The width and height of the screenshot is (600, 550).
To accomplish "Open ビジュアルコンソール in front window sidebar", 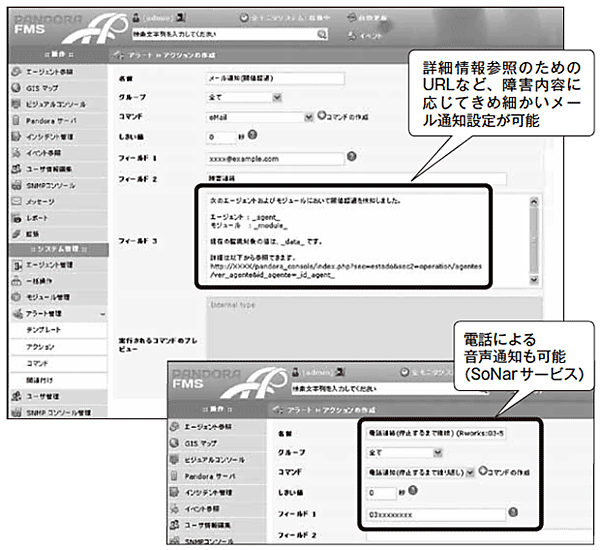I will pyautogui.click(x=215, y=460).
